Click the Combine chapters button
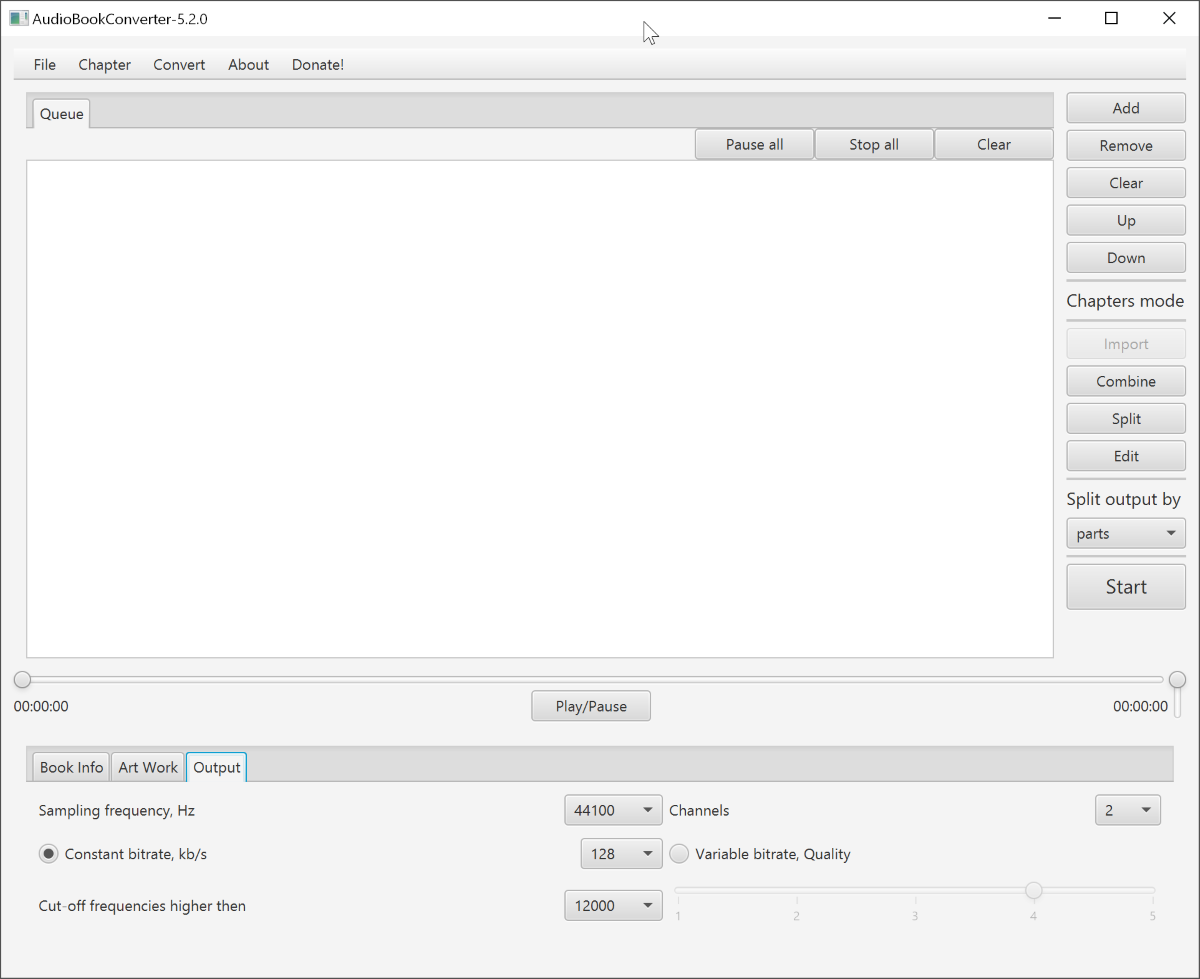1200x979 pixels. (x=1126, y=381)
